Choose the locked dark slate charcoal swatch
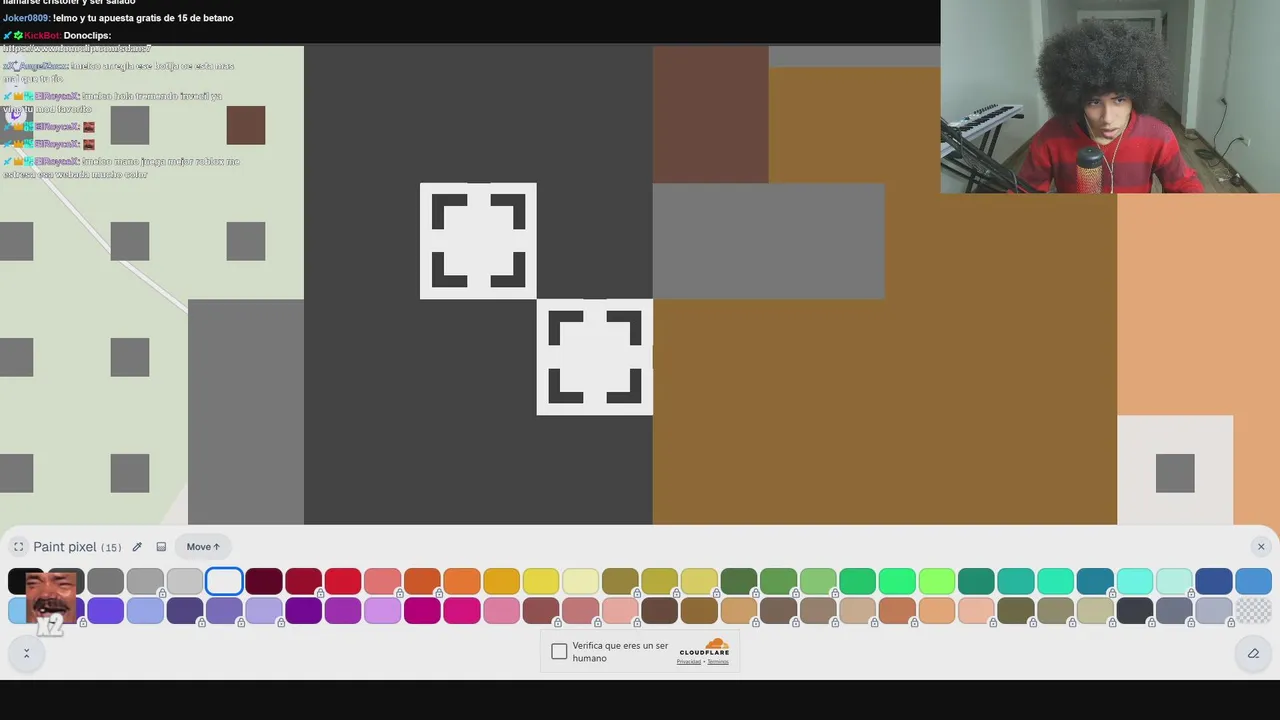Image resolution: width=1280 pixels, height=720 pixels. tap(1135, 610)
